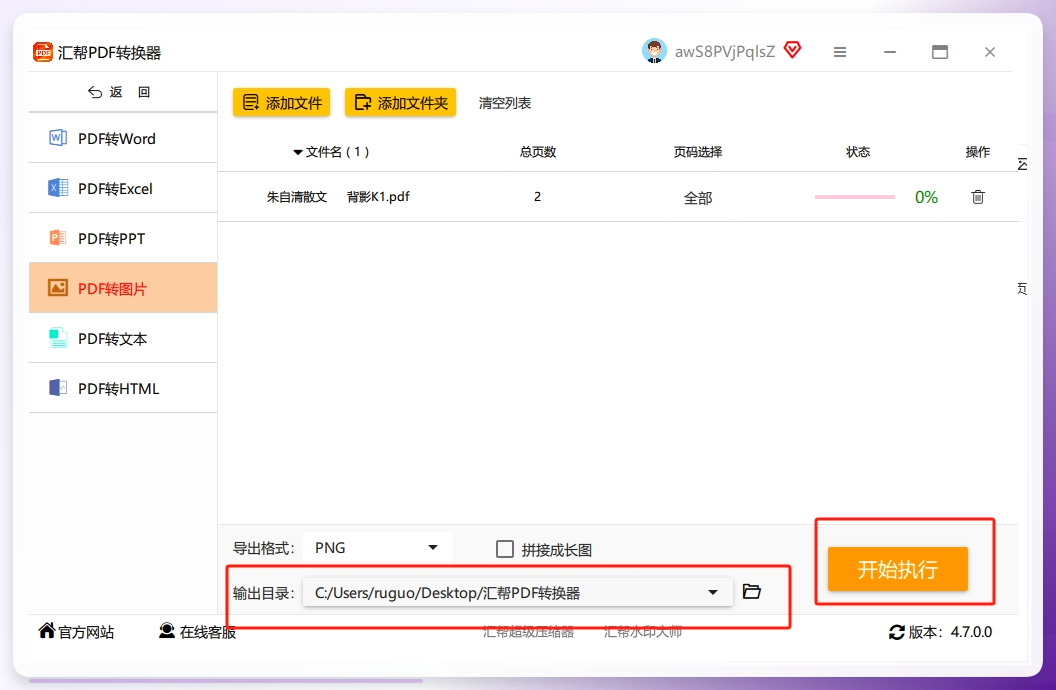Click the 页码选择 column header
The image size is (1056, 690).
pos(698,152)
